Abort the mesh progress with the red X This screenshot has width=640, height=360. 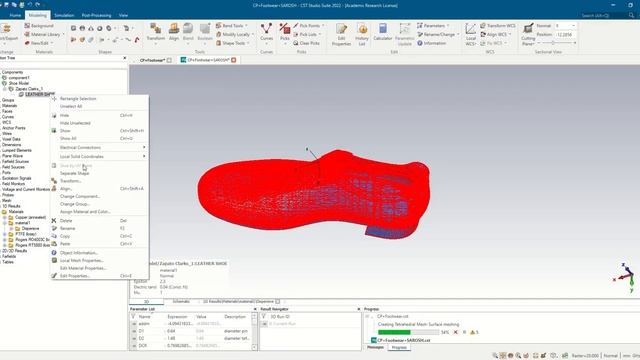coord(456,332)
